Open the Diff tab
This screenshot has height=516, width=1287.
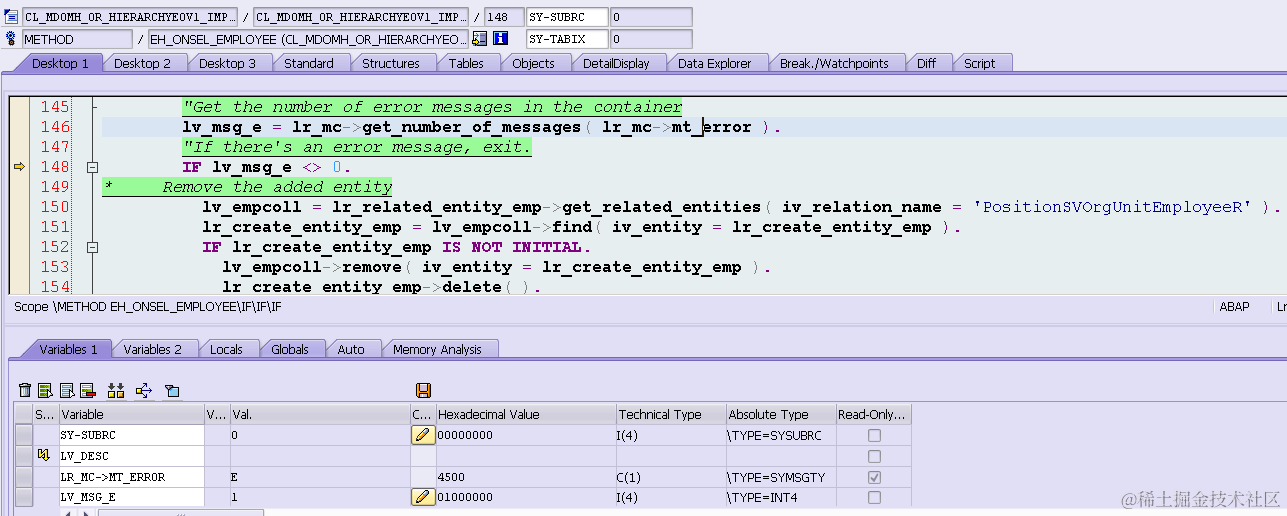click(926, 63)
